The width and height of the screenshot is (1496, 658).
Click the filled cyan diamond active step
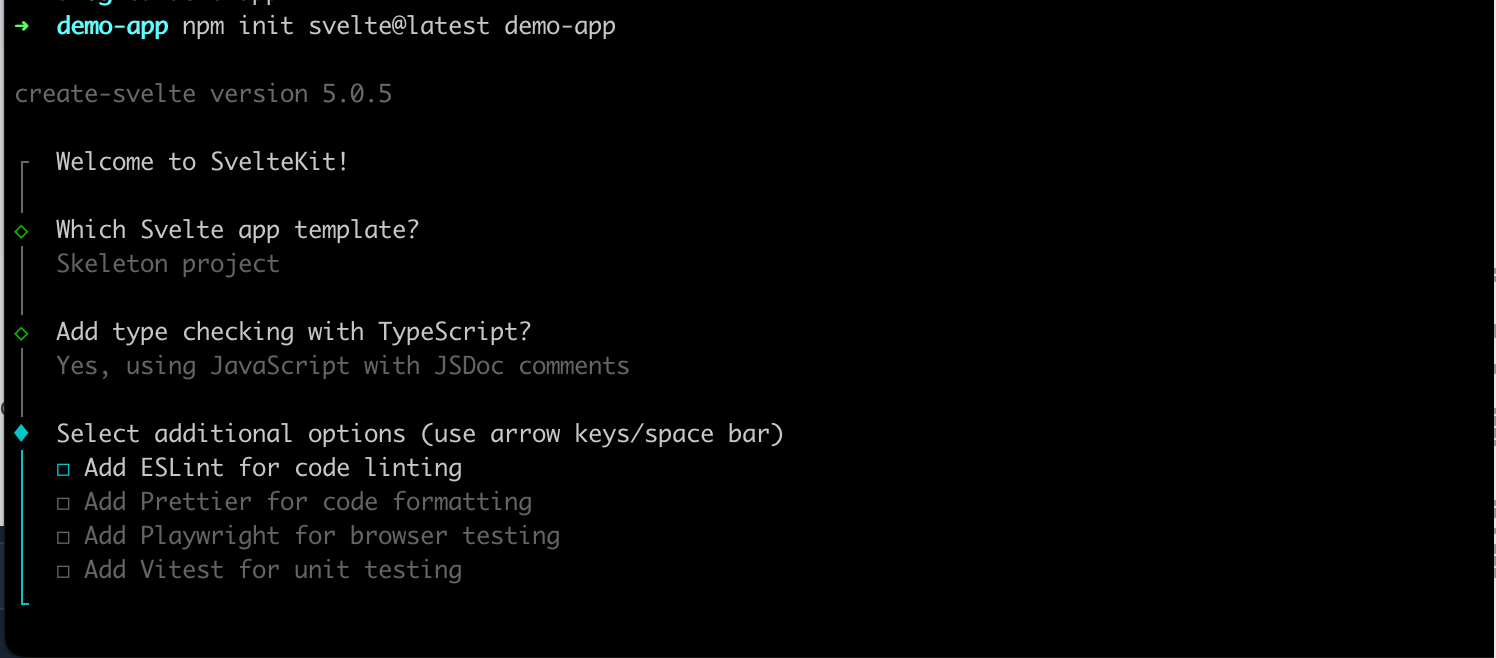click(x=21, y=434)
